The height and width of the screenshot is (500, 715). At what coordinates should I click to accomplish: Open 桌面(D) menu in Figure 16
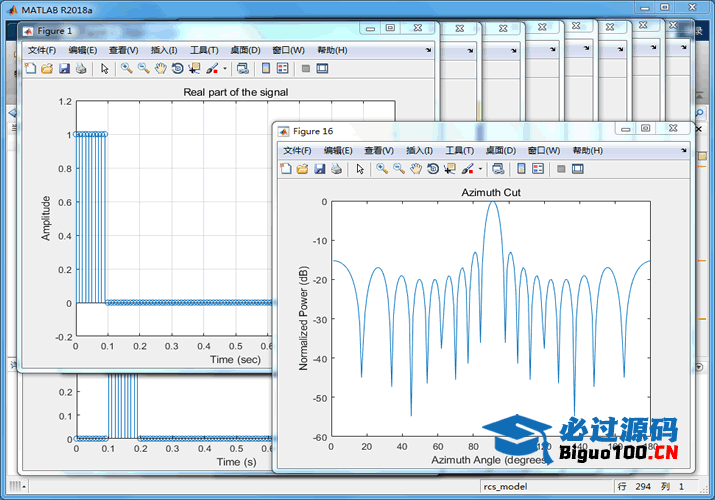[x=501, y=150]
